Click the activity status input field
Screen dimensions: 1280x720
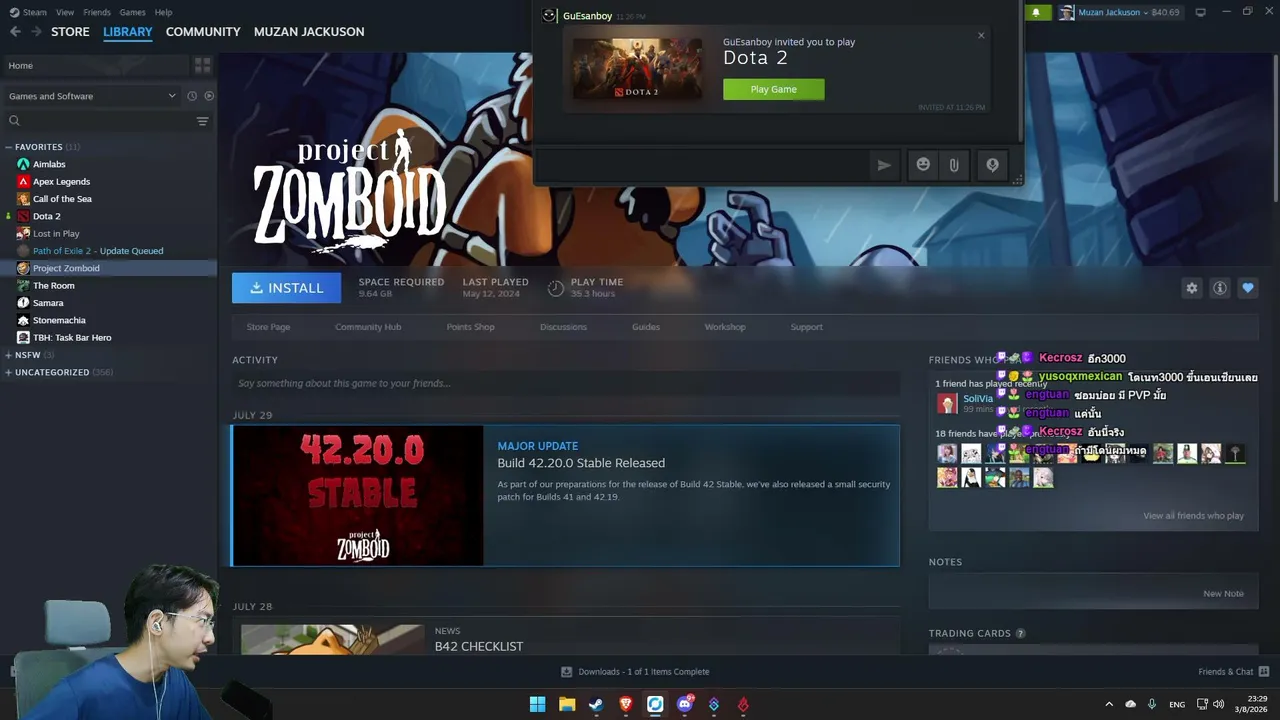click(566, 383)
